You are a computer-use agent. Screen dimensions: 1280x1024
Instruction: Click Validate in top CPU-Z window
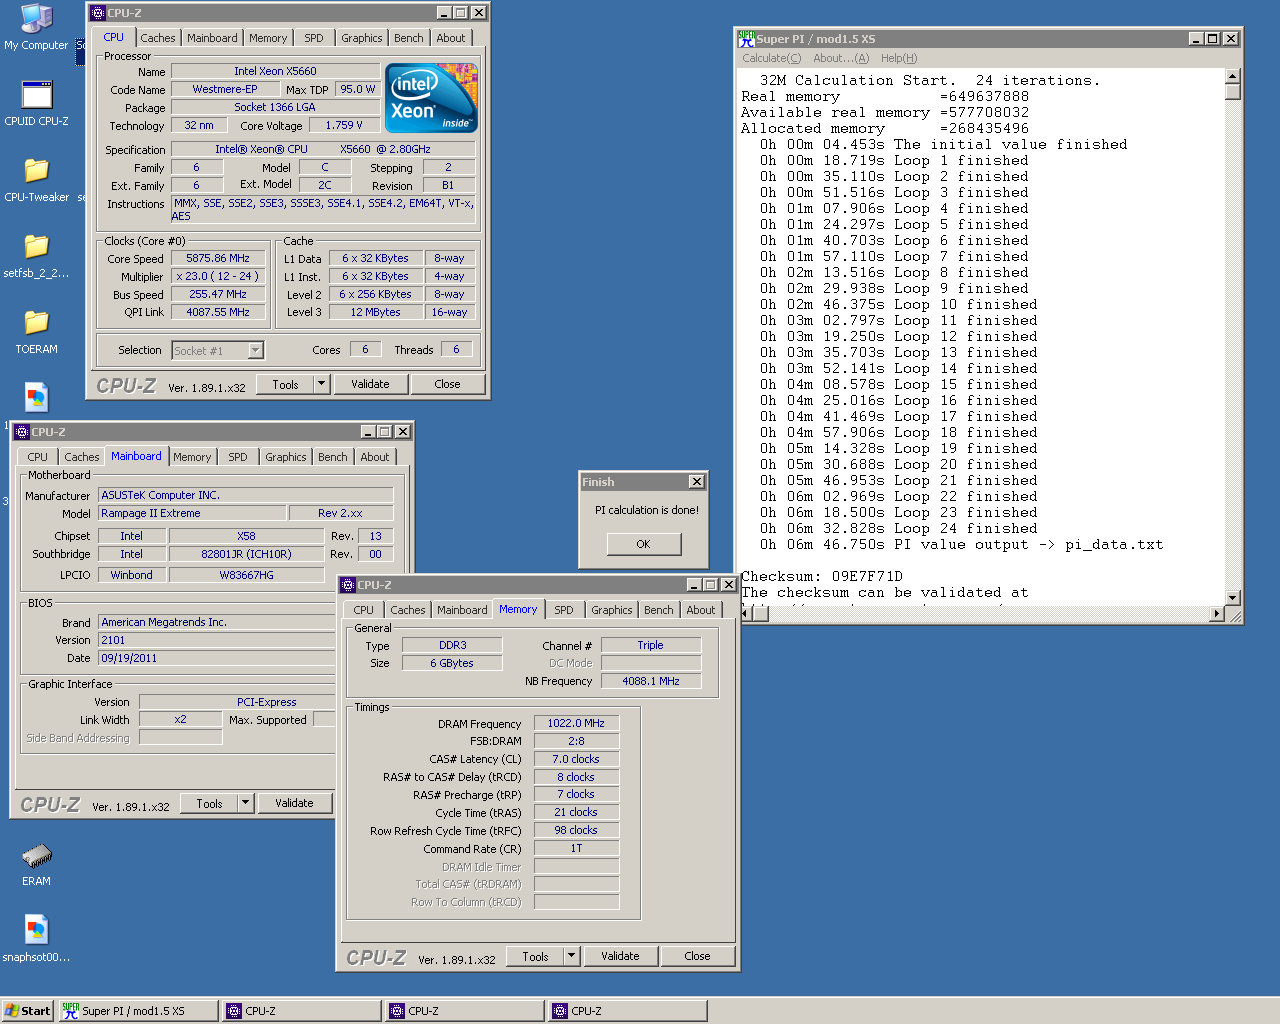pyautogui.click(x=370, y=384)
